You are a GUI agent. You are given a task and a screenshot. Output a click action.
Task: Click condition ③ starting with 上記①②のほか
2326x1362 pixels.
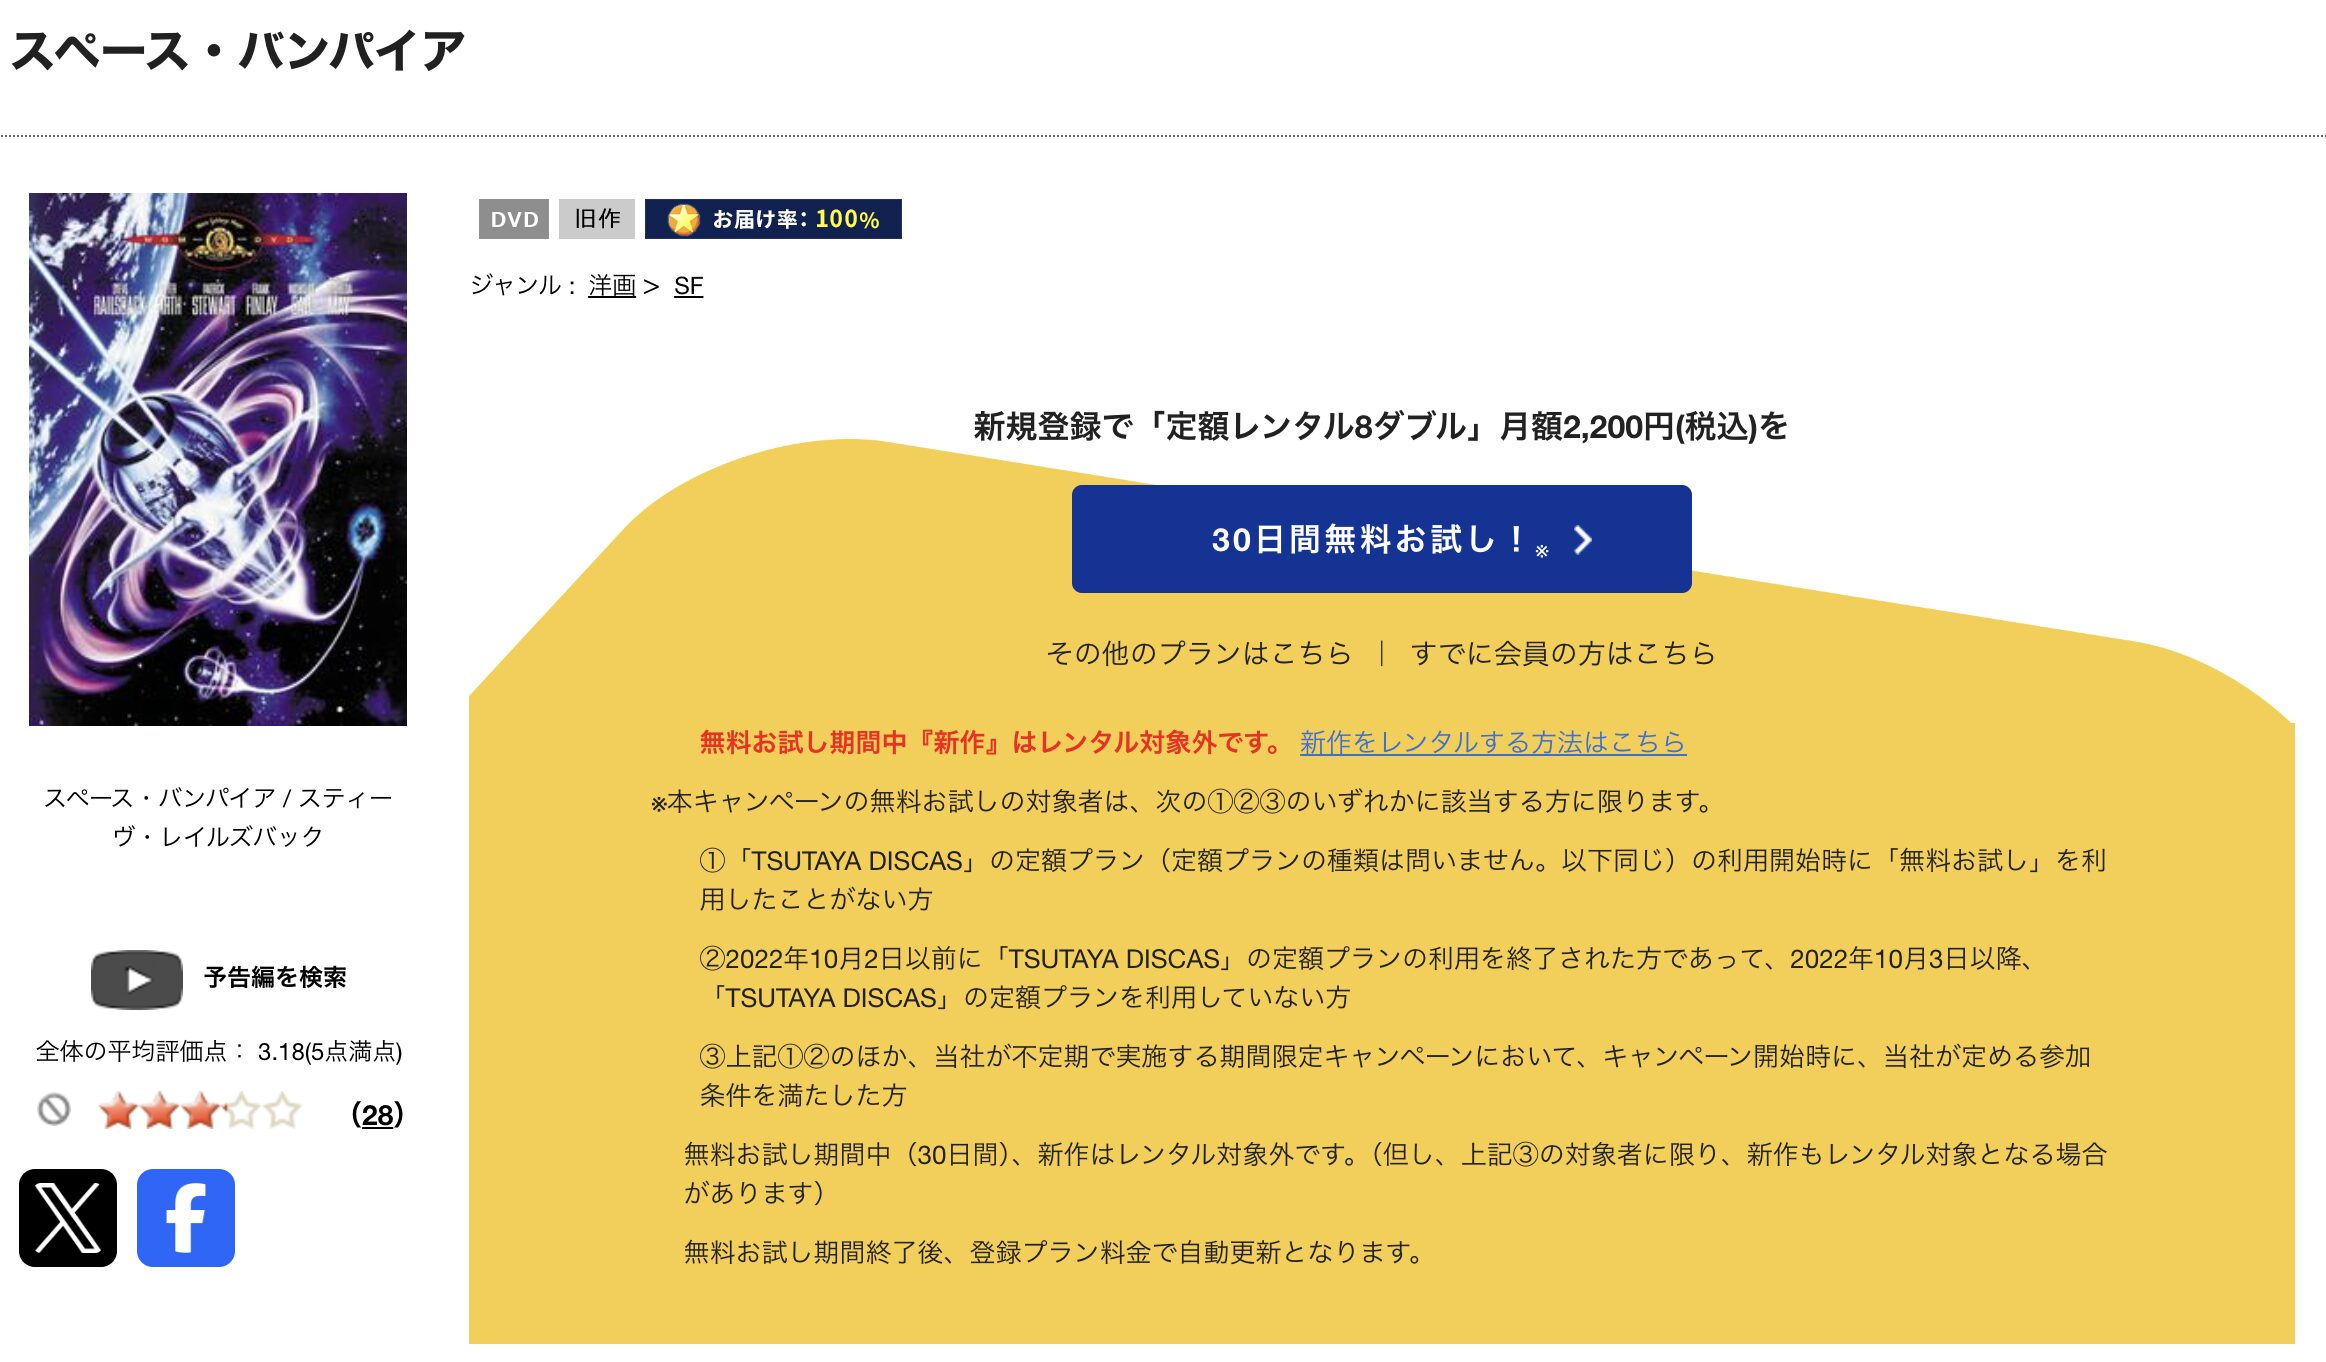click(x=1396, y=1076)
